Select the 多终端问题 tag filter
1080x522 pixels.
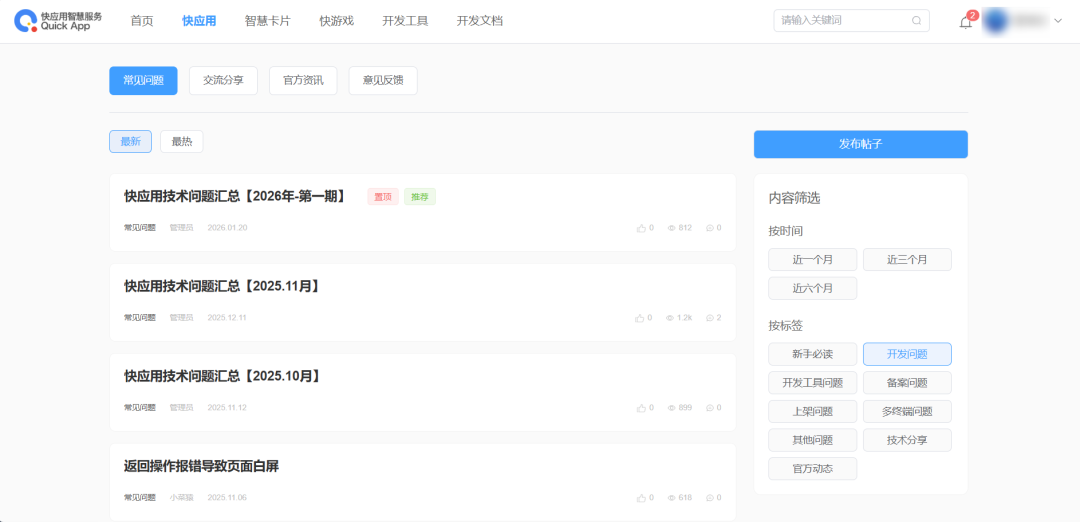pos(907,411)
